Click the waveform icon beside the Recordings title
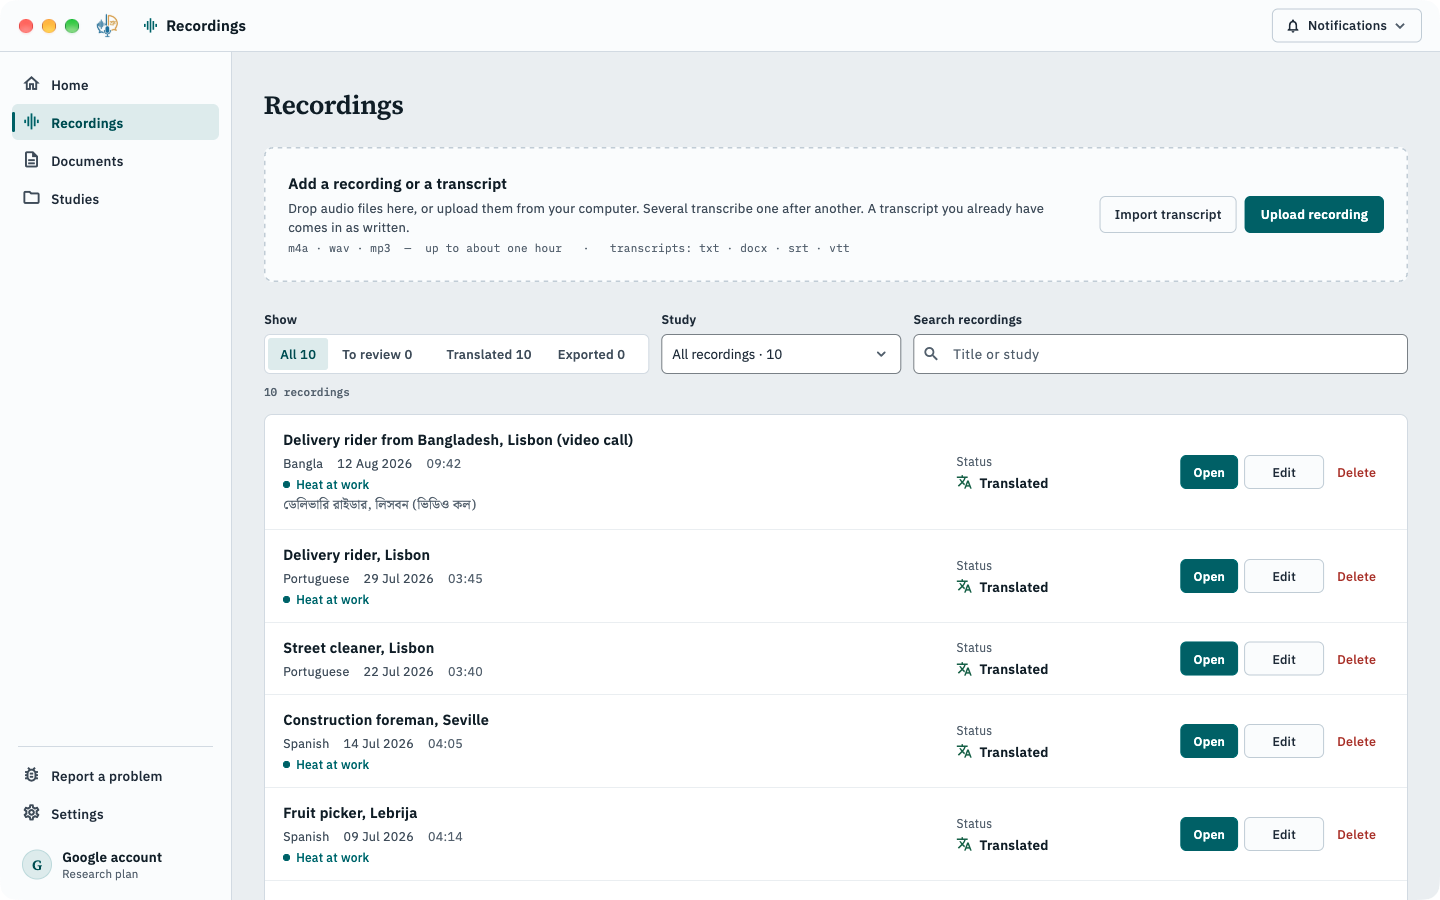1440x900 pixels. (150, 26)
